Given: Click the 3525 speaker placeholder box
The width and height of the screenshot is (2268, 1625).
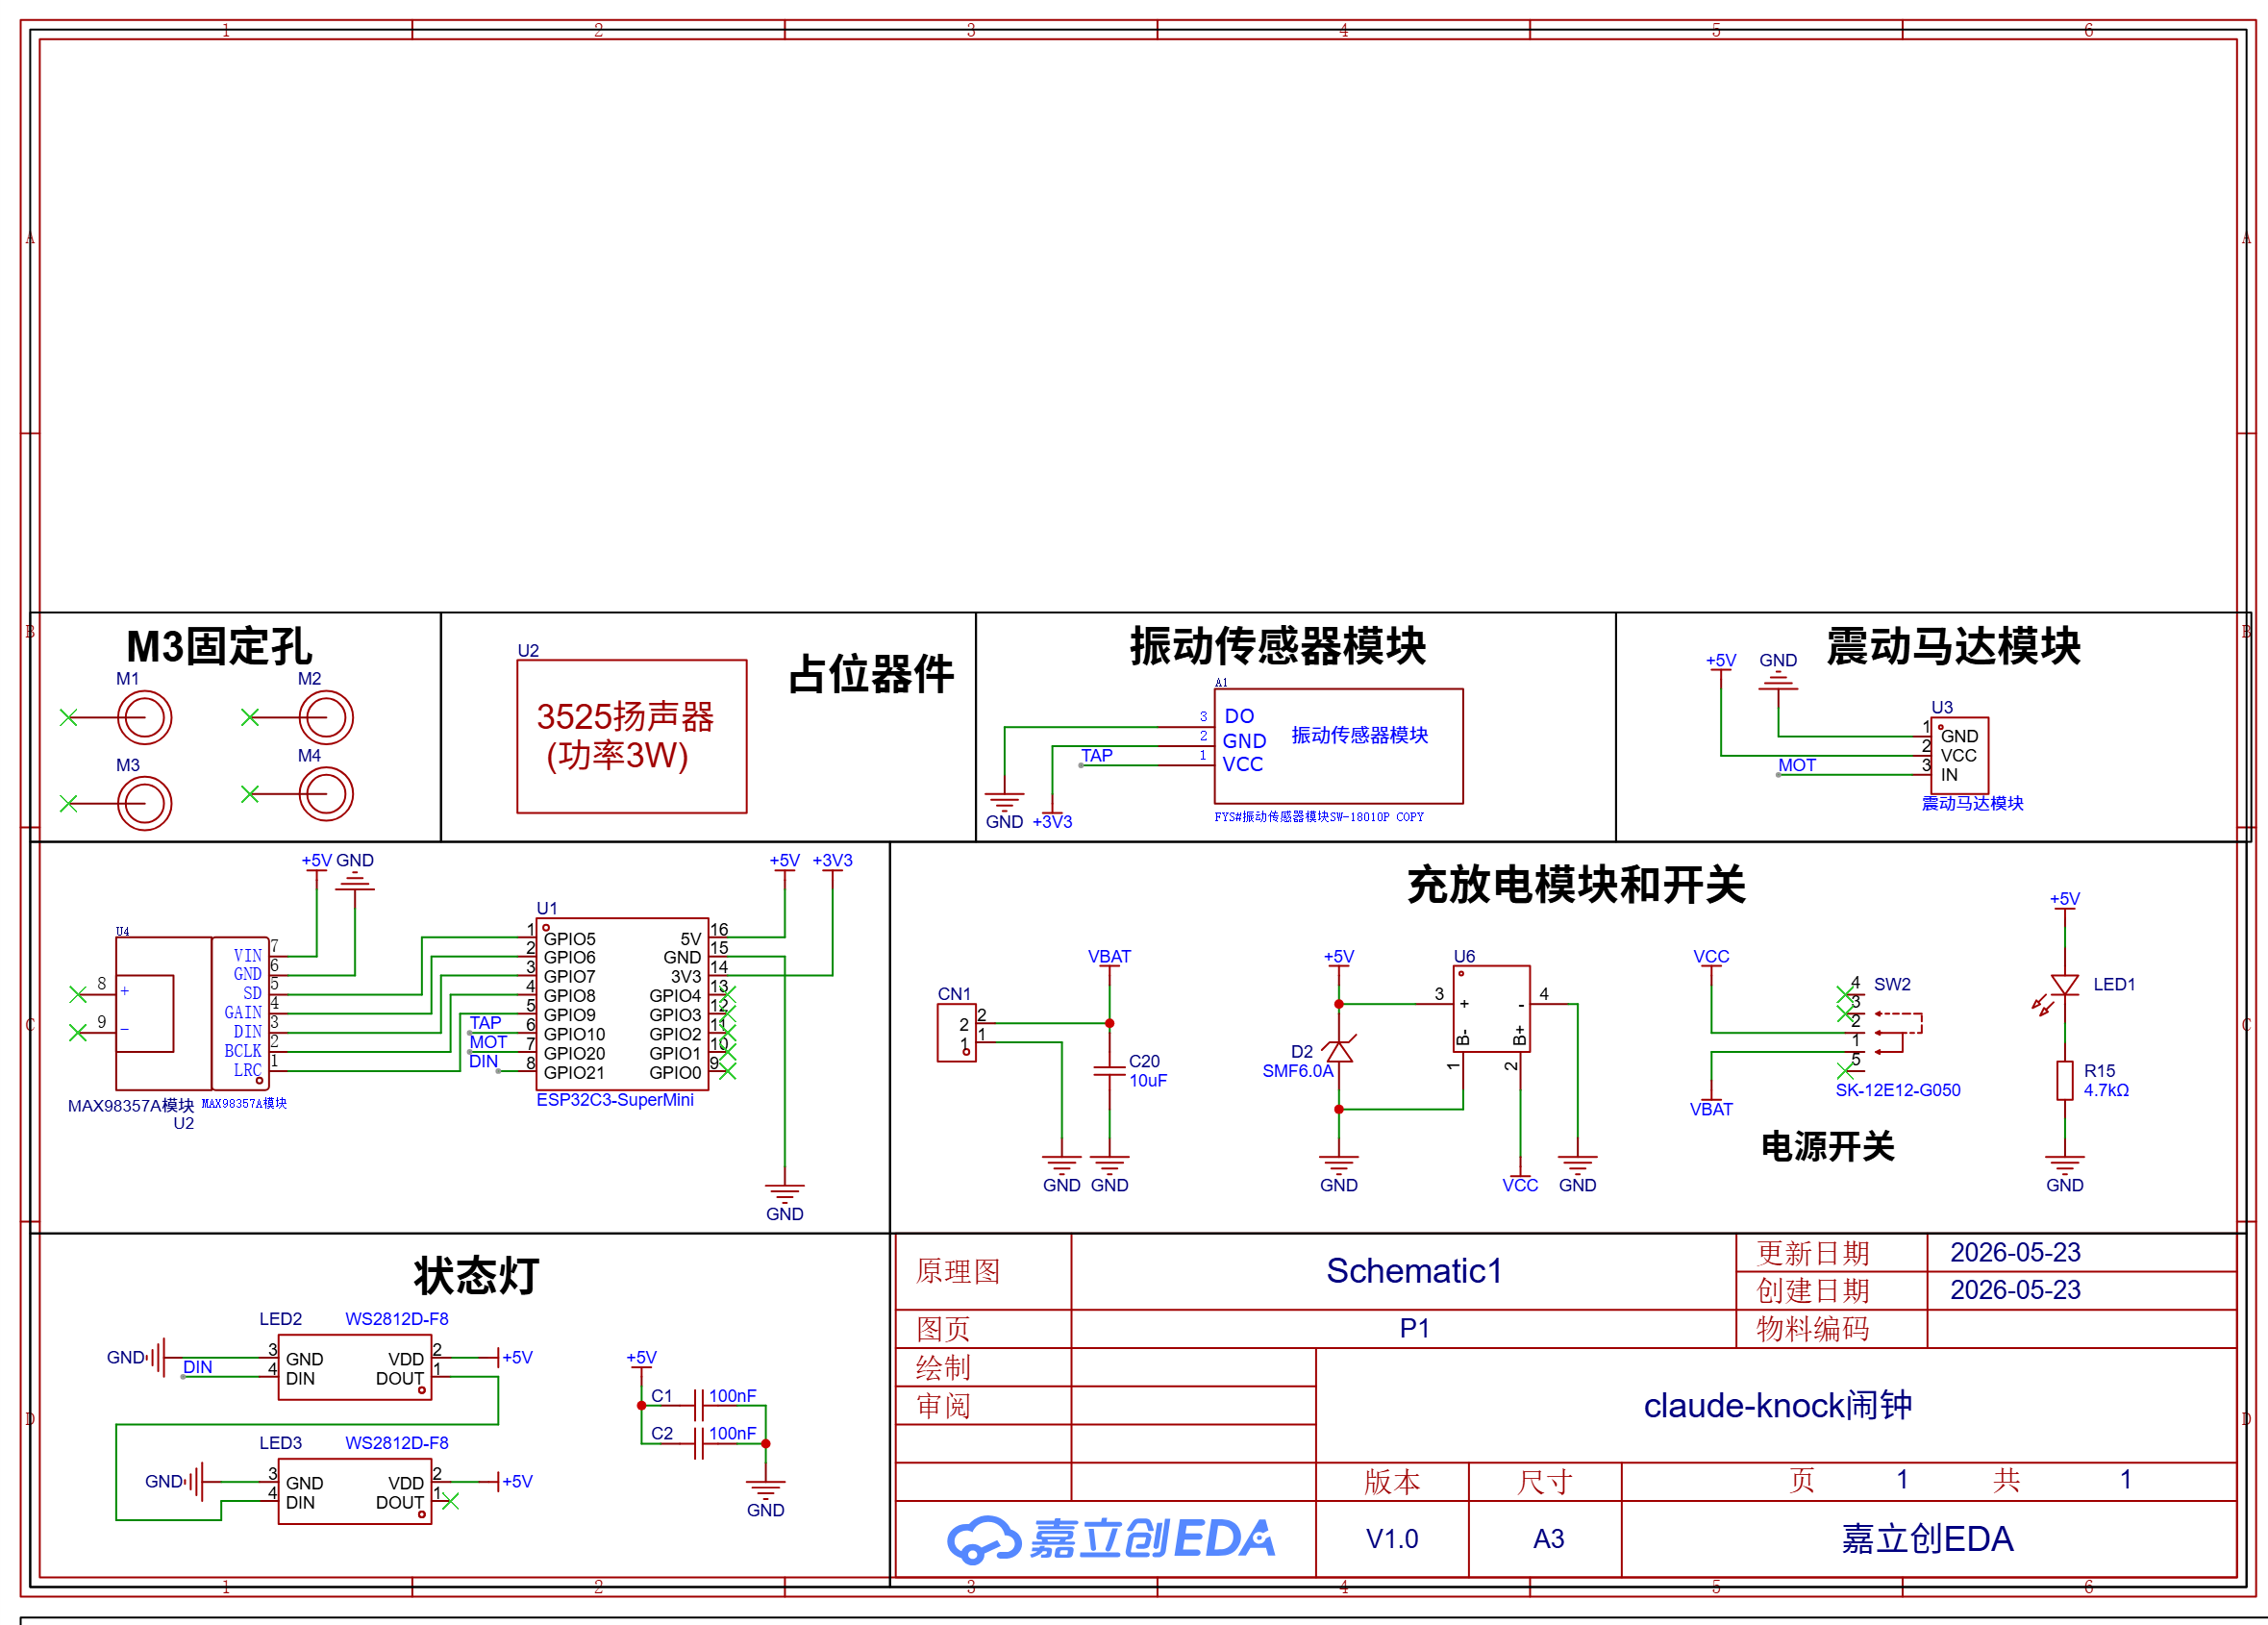Looking at the screenshot, I should tap(632, 736).
